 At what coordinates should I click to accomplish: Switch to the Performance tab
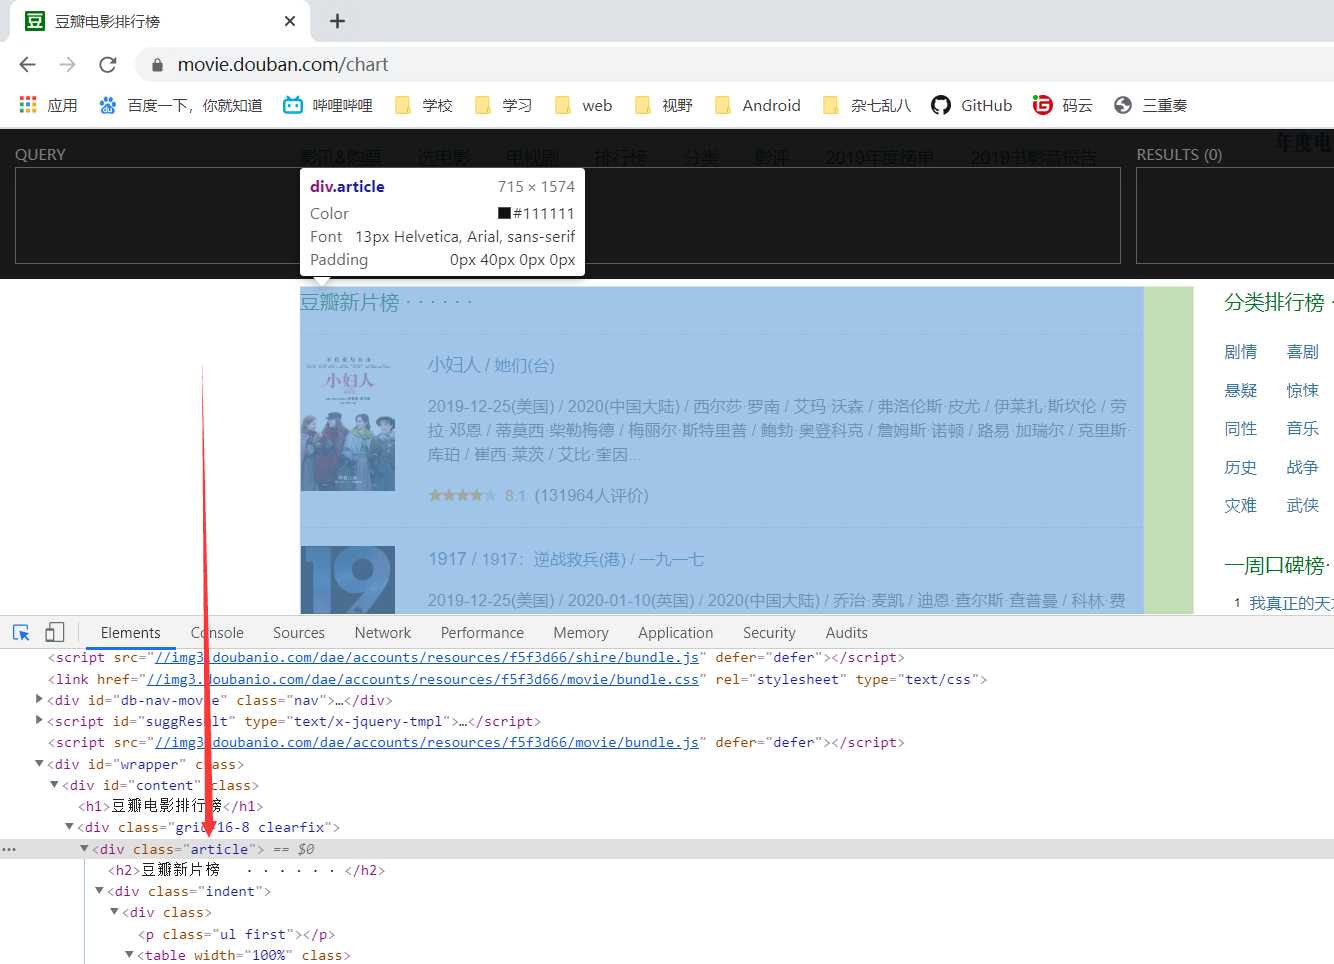[482, 632]
